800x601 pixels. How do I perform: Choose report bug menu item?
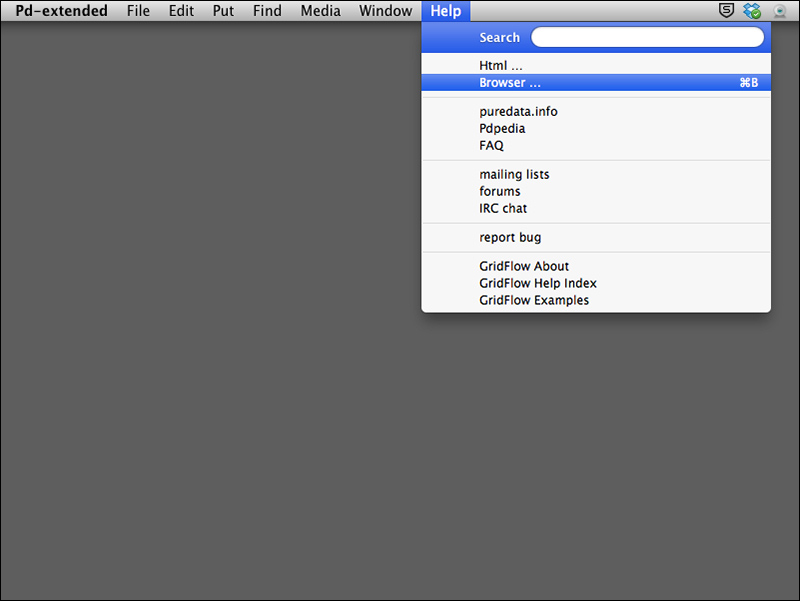point(596,237)
